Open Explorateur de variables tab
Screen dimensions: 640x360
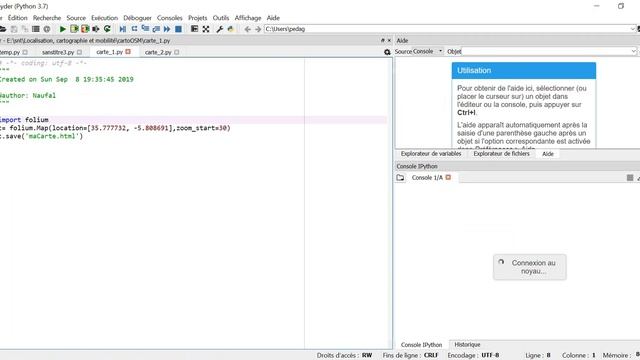[x=431, y=153]
